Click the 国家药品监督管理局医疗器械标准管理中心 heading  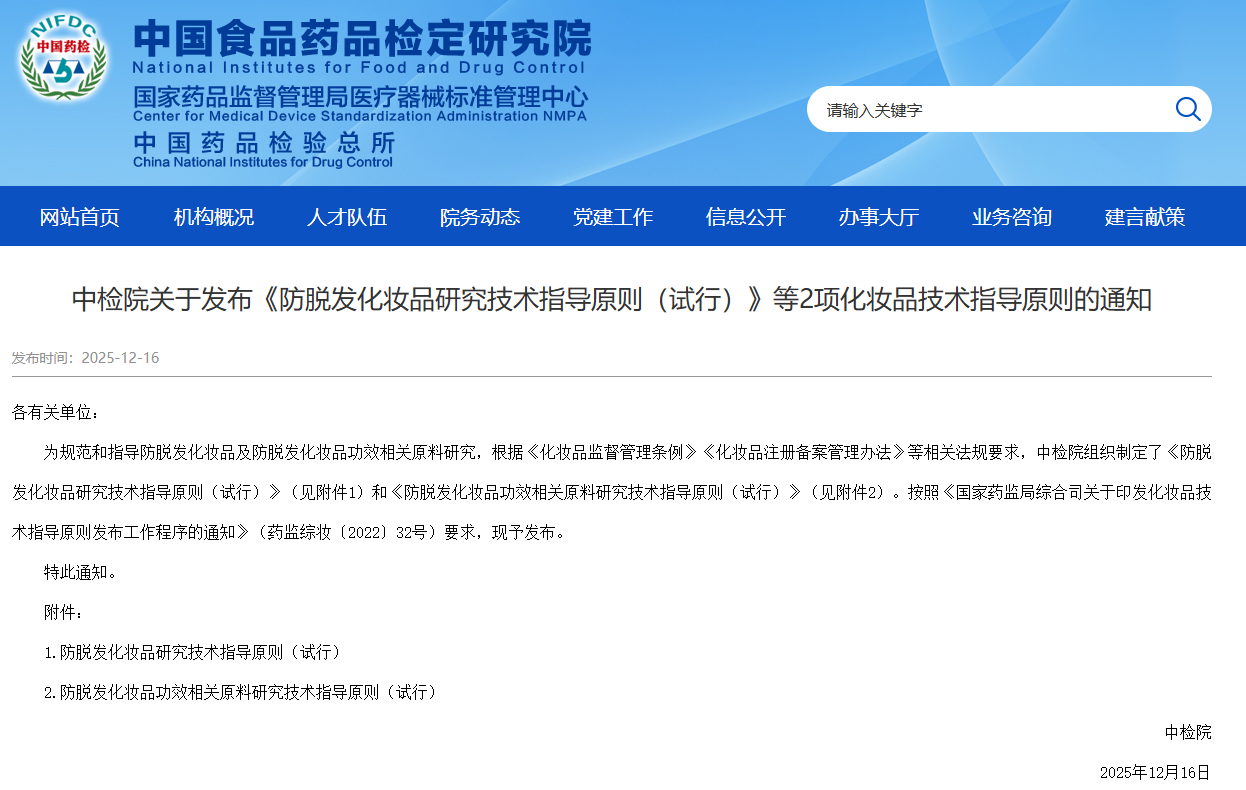(x=360, y=98)
